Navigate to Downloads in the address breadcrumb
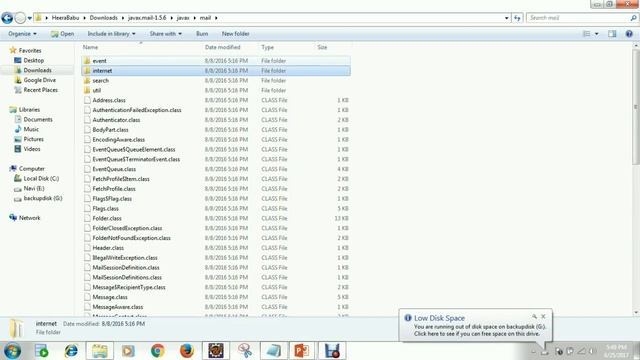The image size is (640, 360). tap(104, 18)
